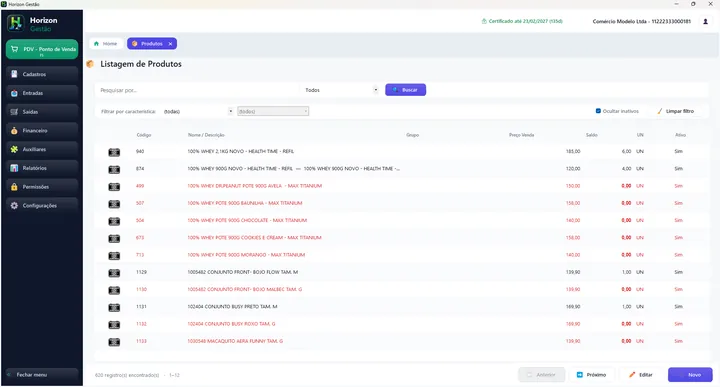This screenshot has width=720, height=387.
Task: Click the Editar button
Action: click(x=641, y=375)
